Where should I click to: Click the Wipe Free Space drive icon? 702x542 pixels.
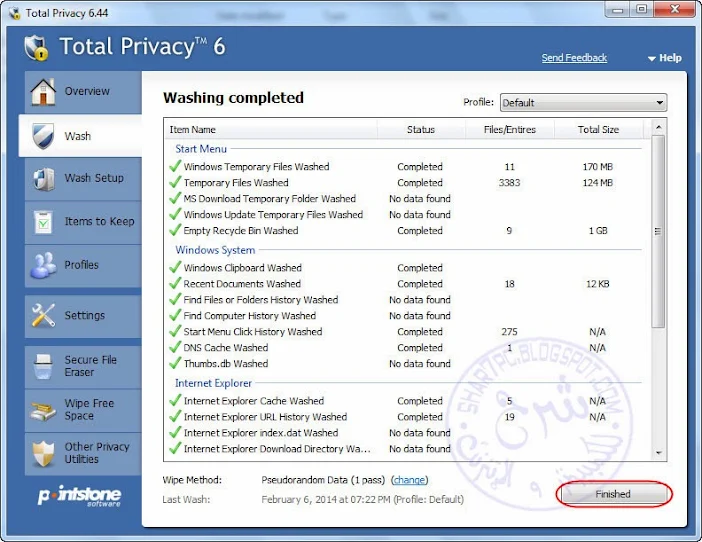click(x=43, y=410)
